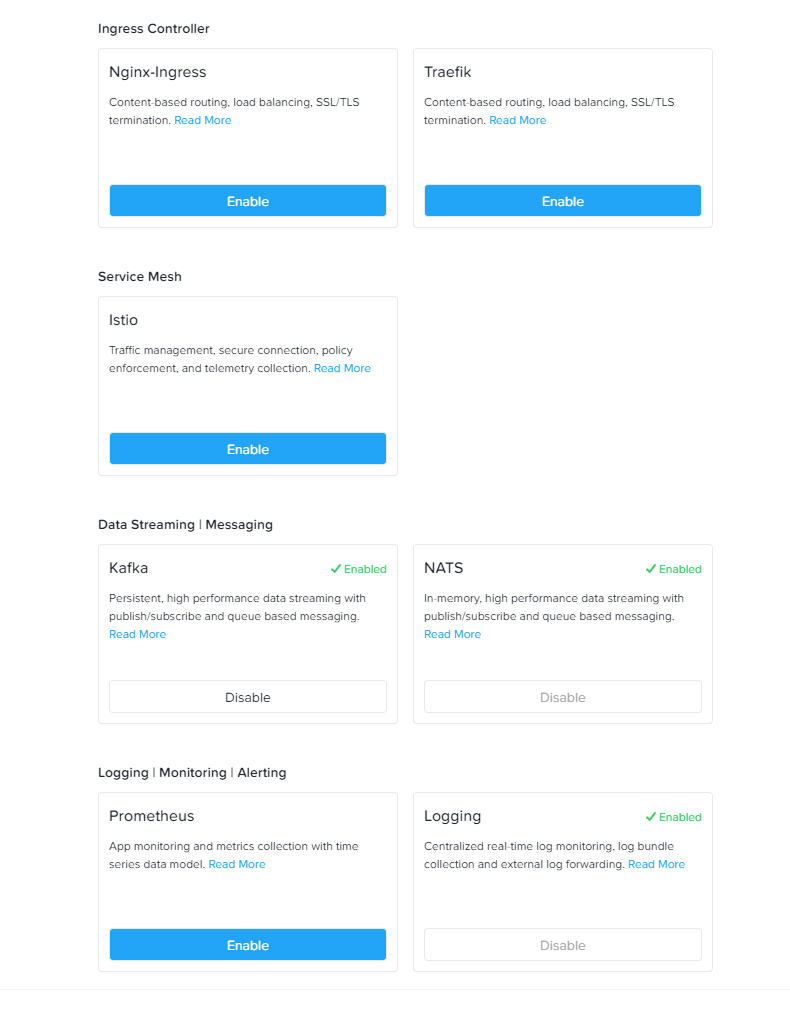Enable the Traefik ingress controller

(x=563, y=201)
